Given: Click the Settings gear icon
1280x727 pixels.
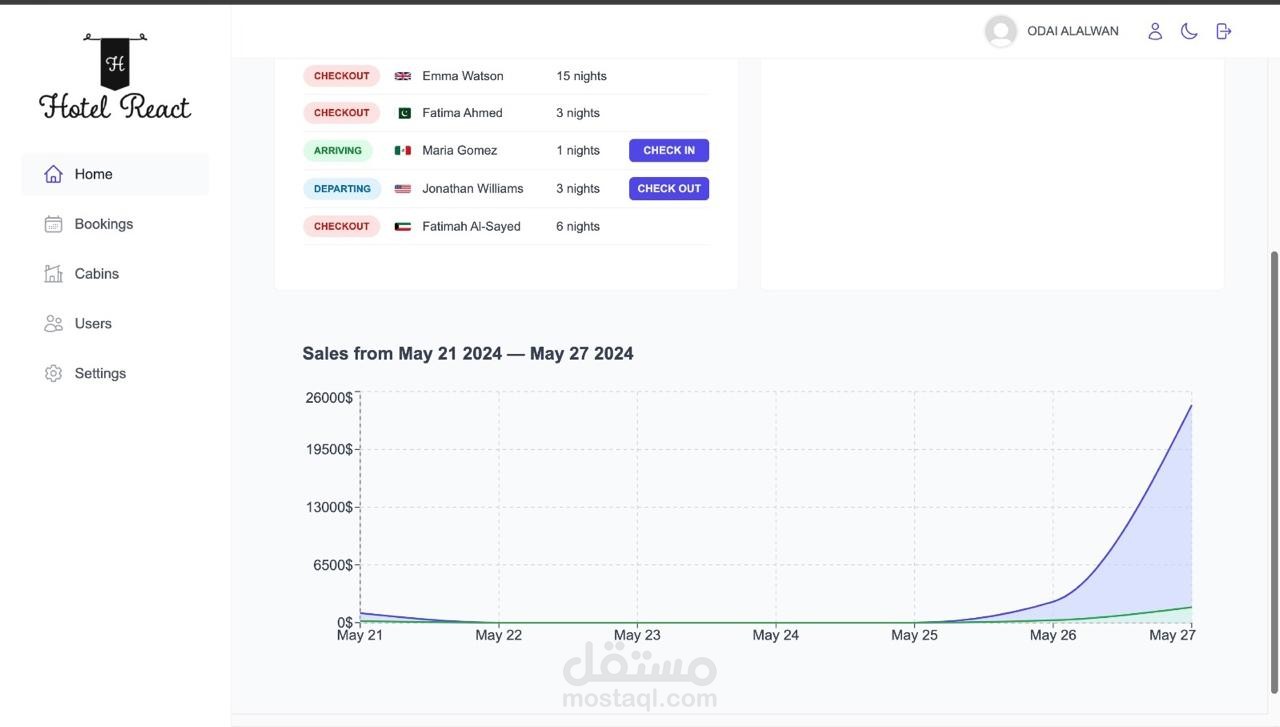Looking at the screenshot, I should coord(53,374).
